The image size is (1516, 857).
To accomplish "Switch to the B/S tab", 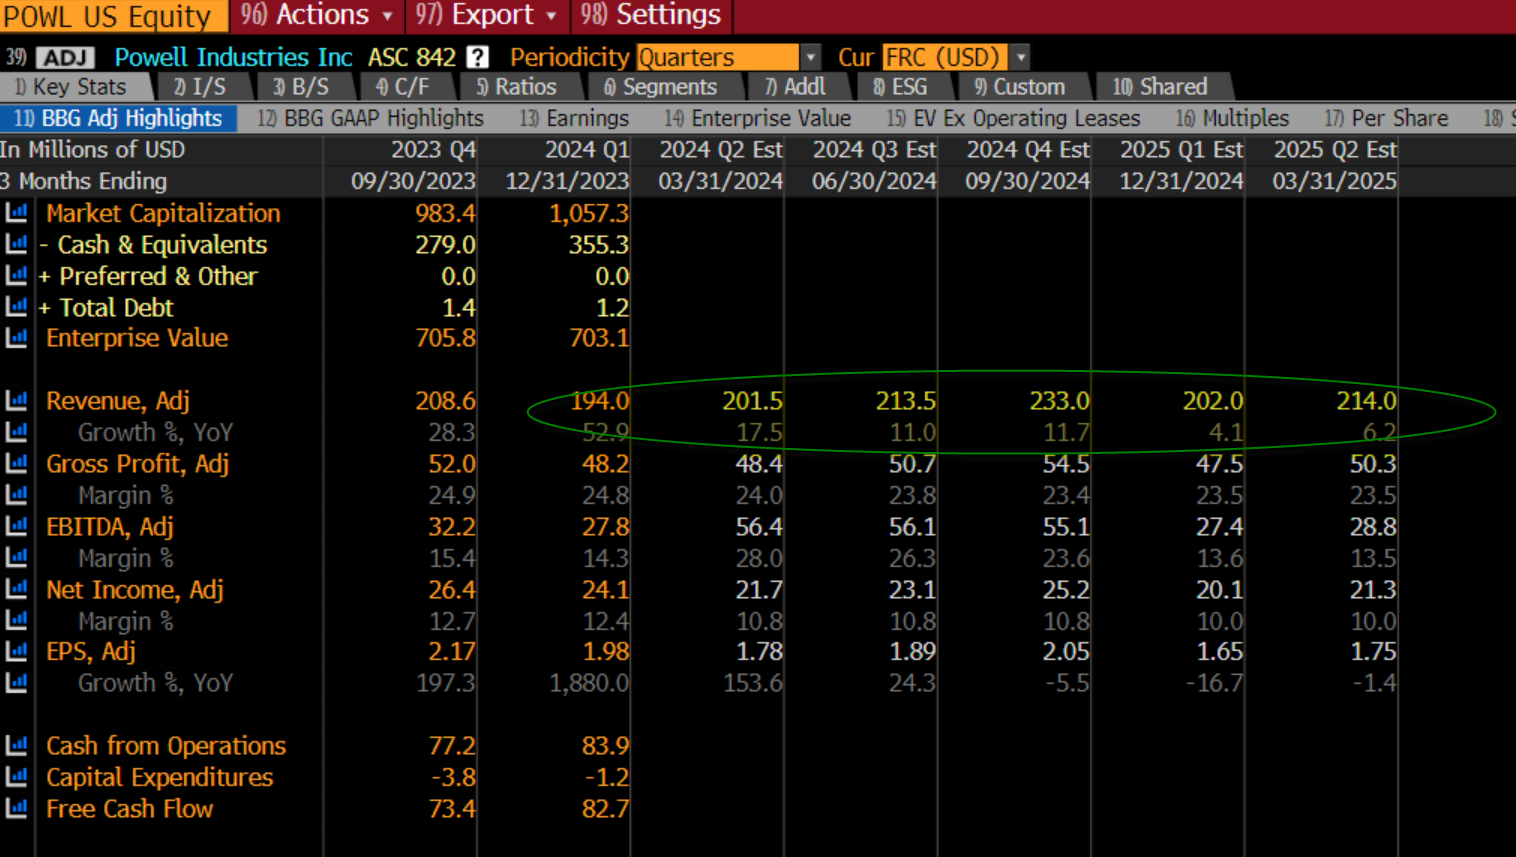I will pyautogui.click(x=301, y=87).
